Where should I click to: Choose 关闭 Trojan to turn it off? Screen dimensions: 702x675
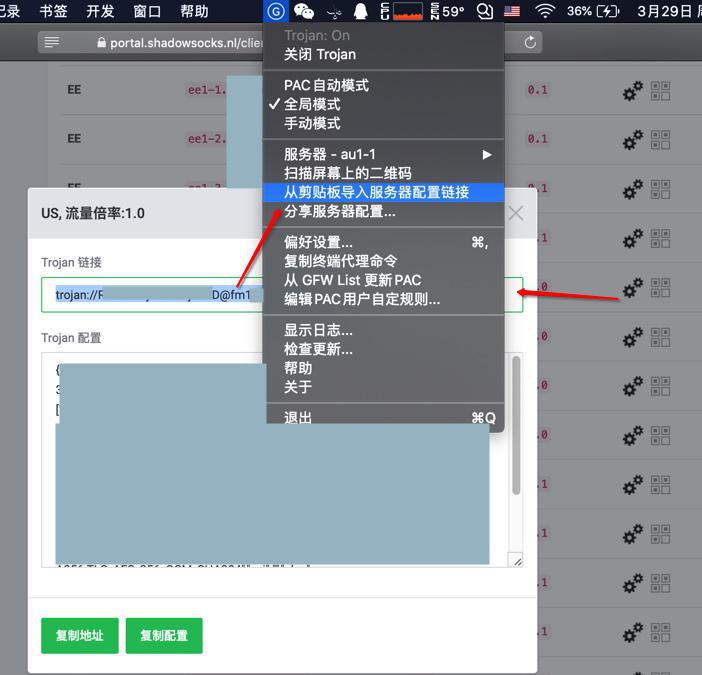383,55
